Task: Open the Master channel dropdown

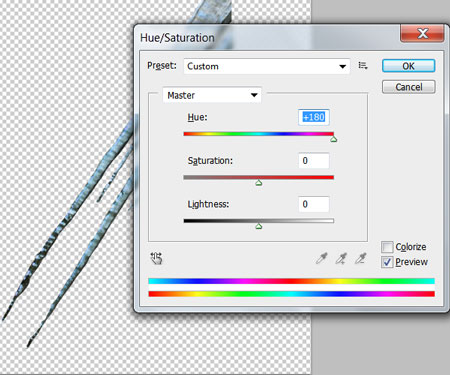Action: pos(212,95)
